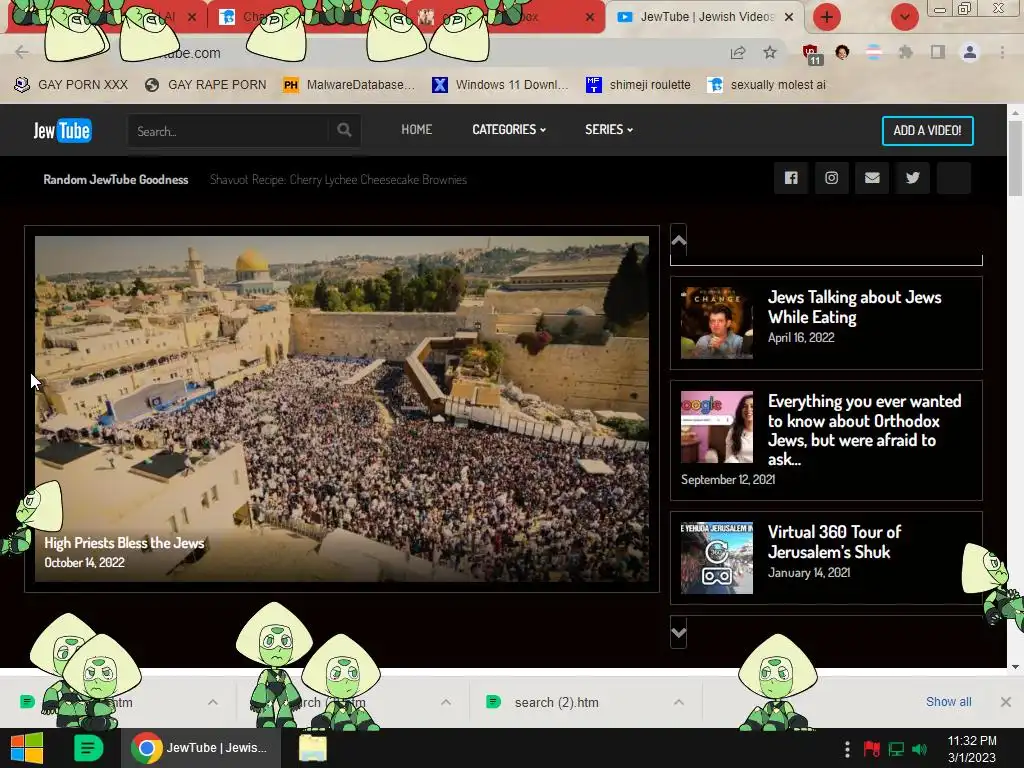Click the page vertical scrollbar thumb
The height and width of the screenshot is (768, 1024).
(x=1015, y=157)
